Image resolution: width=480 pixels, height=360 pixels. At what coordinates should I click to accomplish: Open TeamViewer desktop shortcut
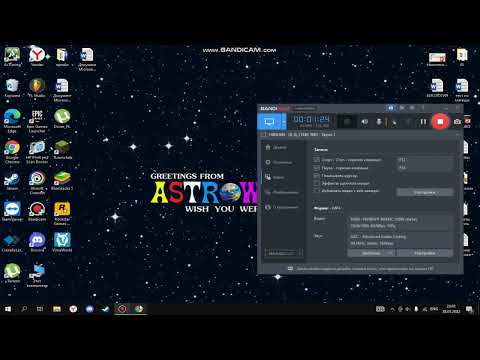tap(12, 211)
